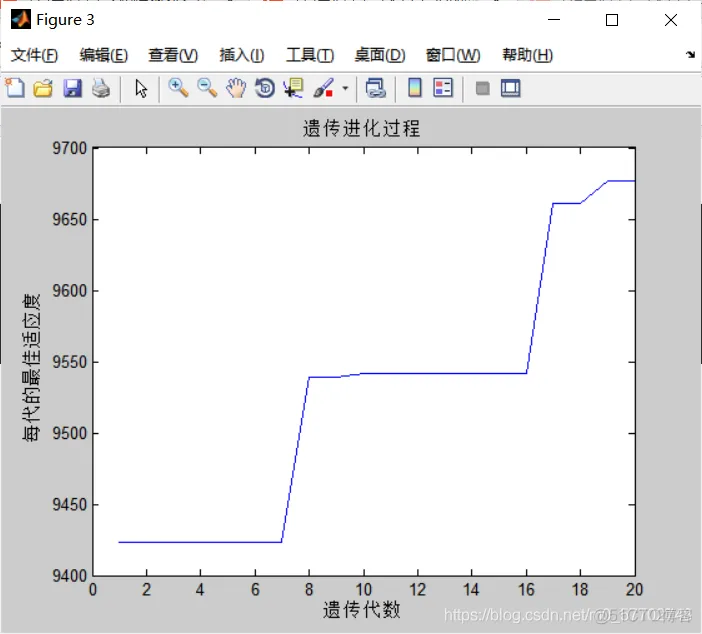Click the Show Plot Tools and Dock icon

(510, 88)
